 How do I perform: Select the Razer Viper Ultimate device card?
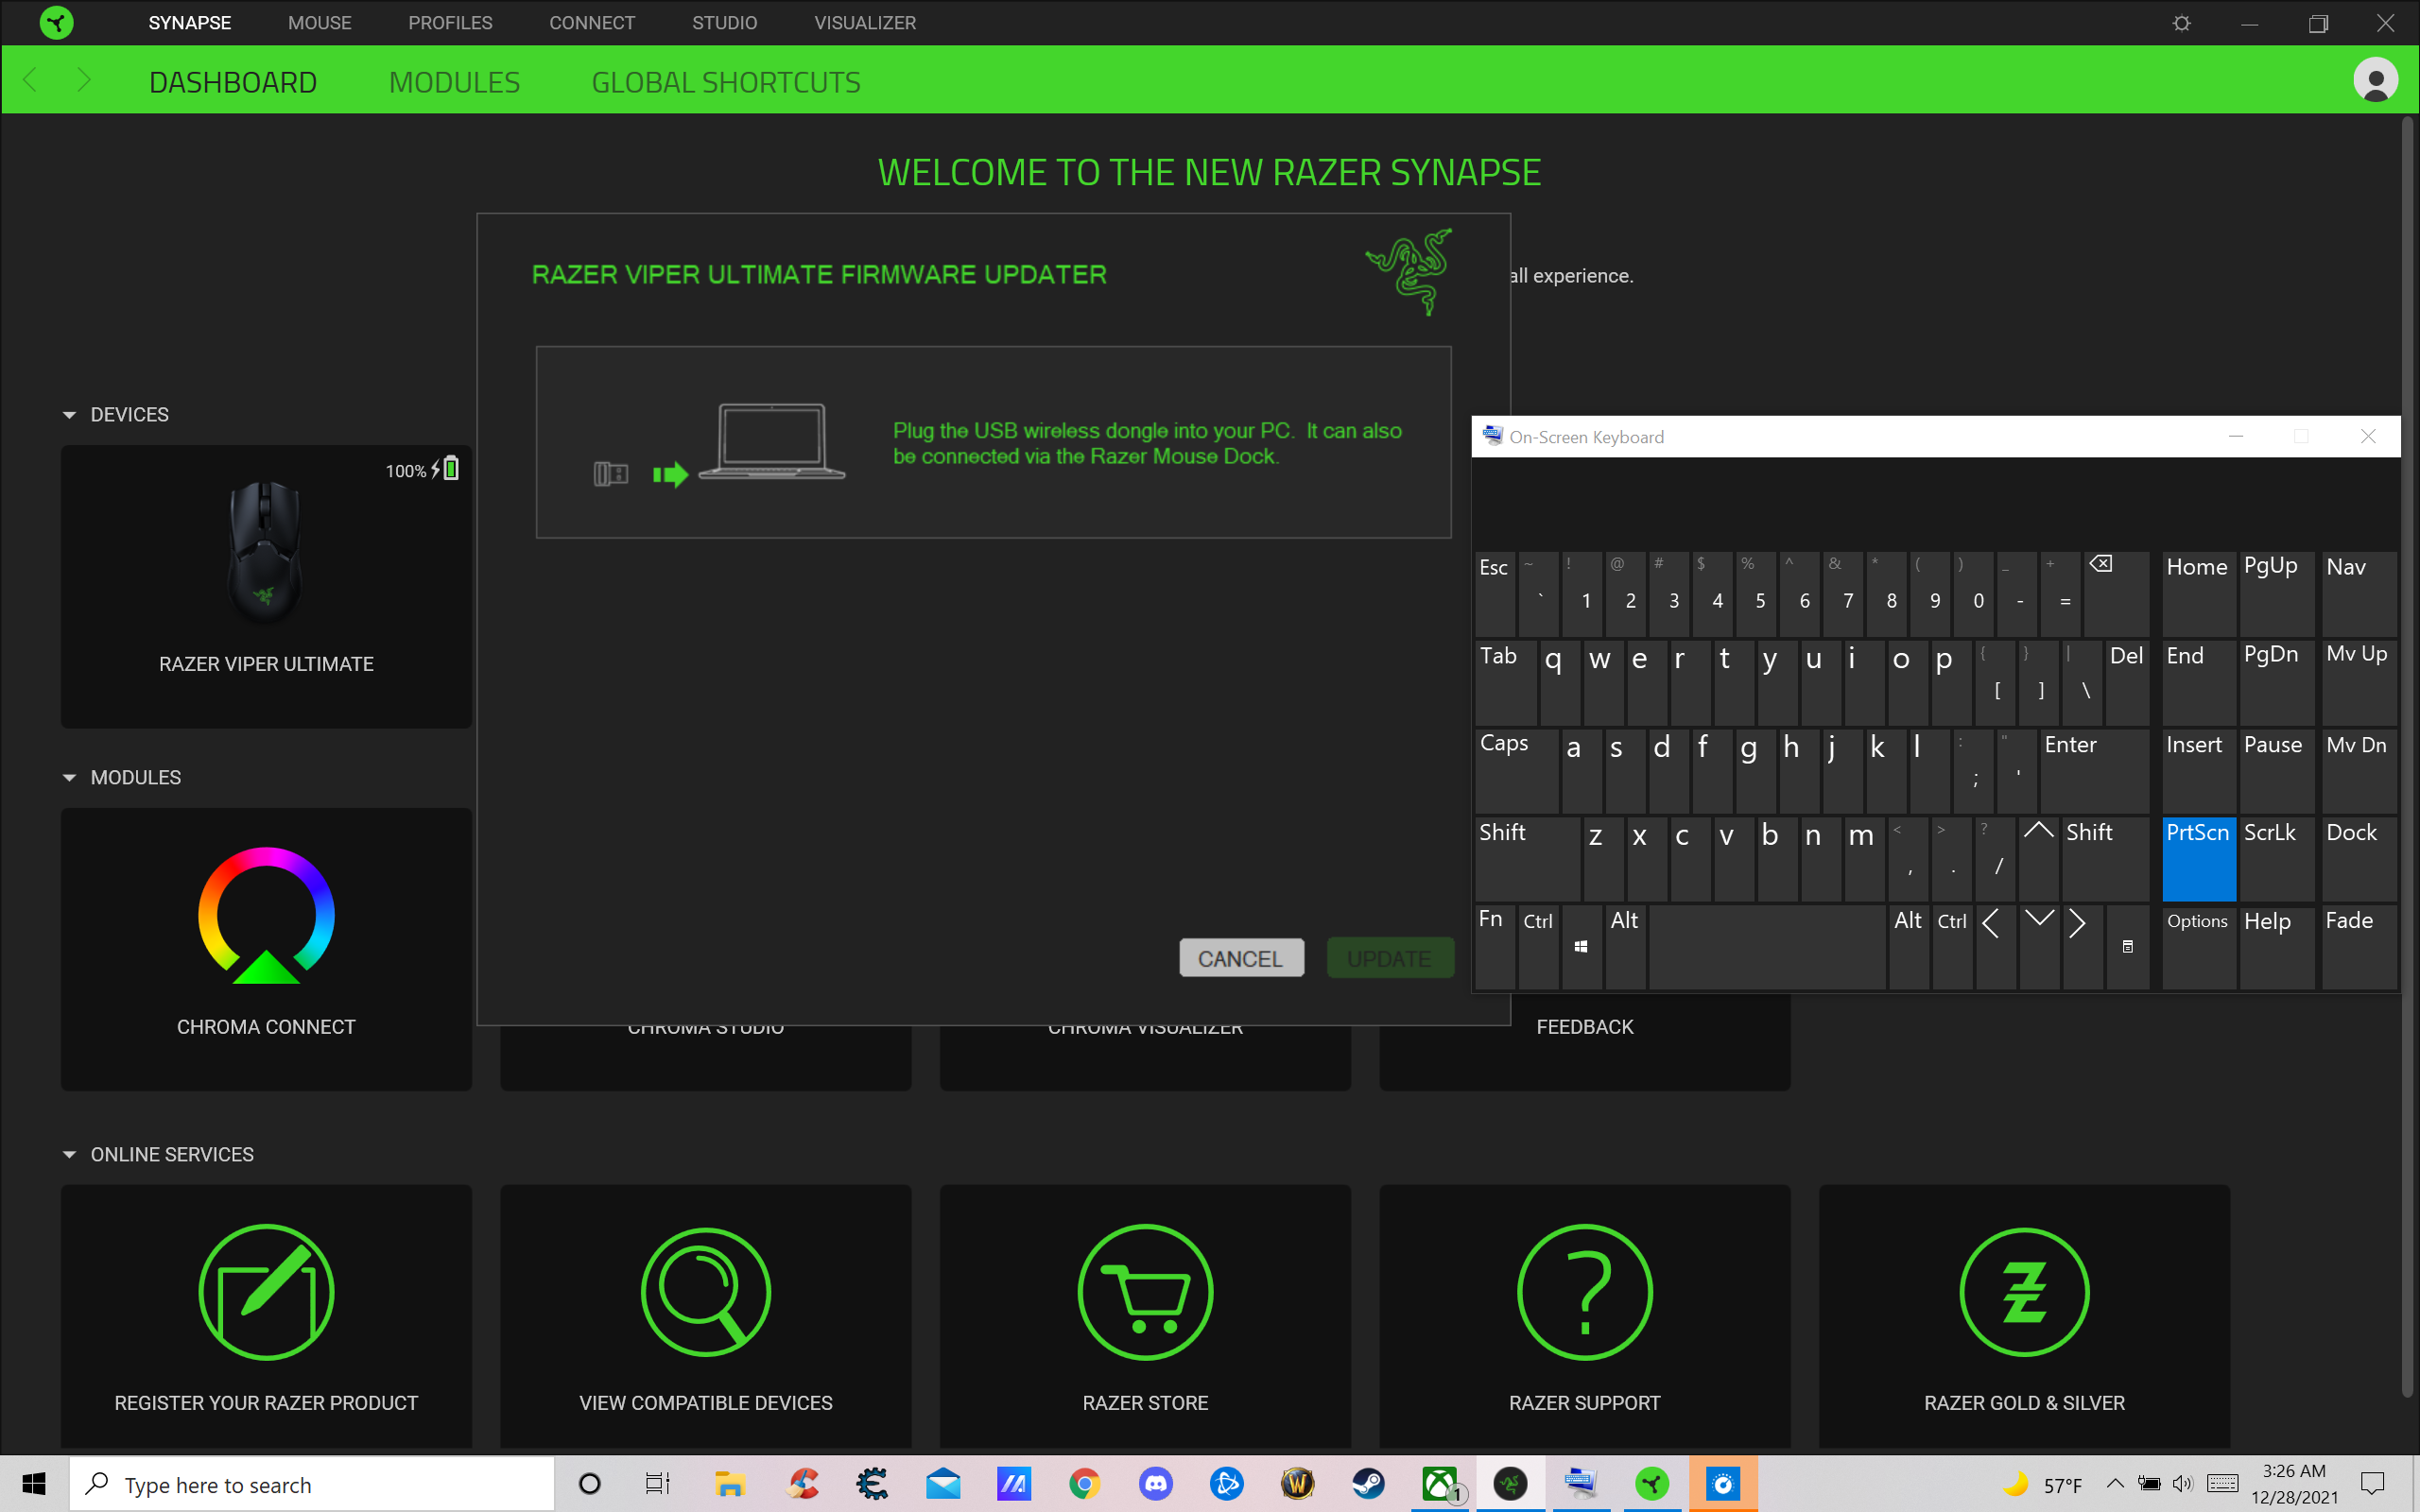point(266,587)
